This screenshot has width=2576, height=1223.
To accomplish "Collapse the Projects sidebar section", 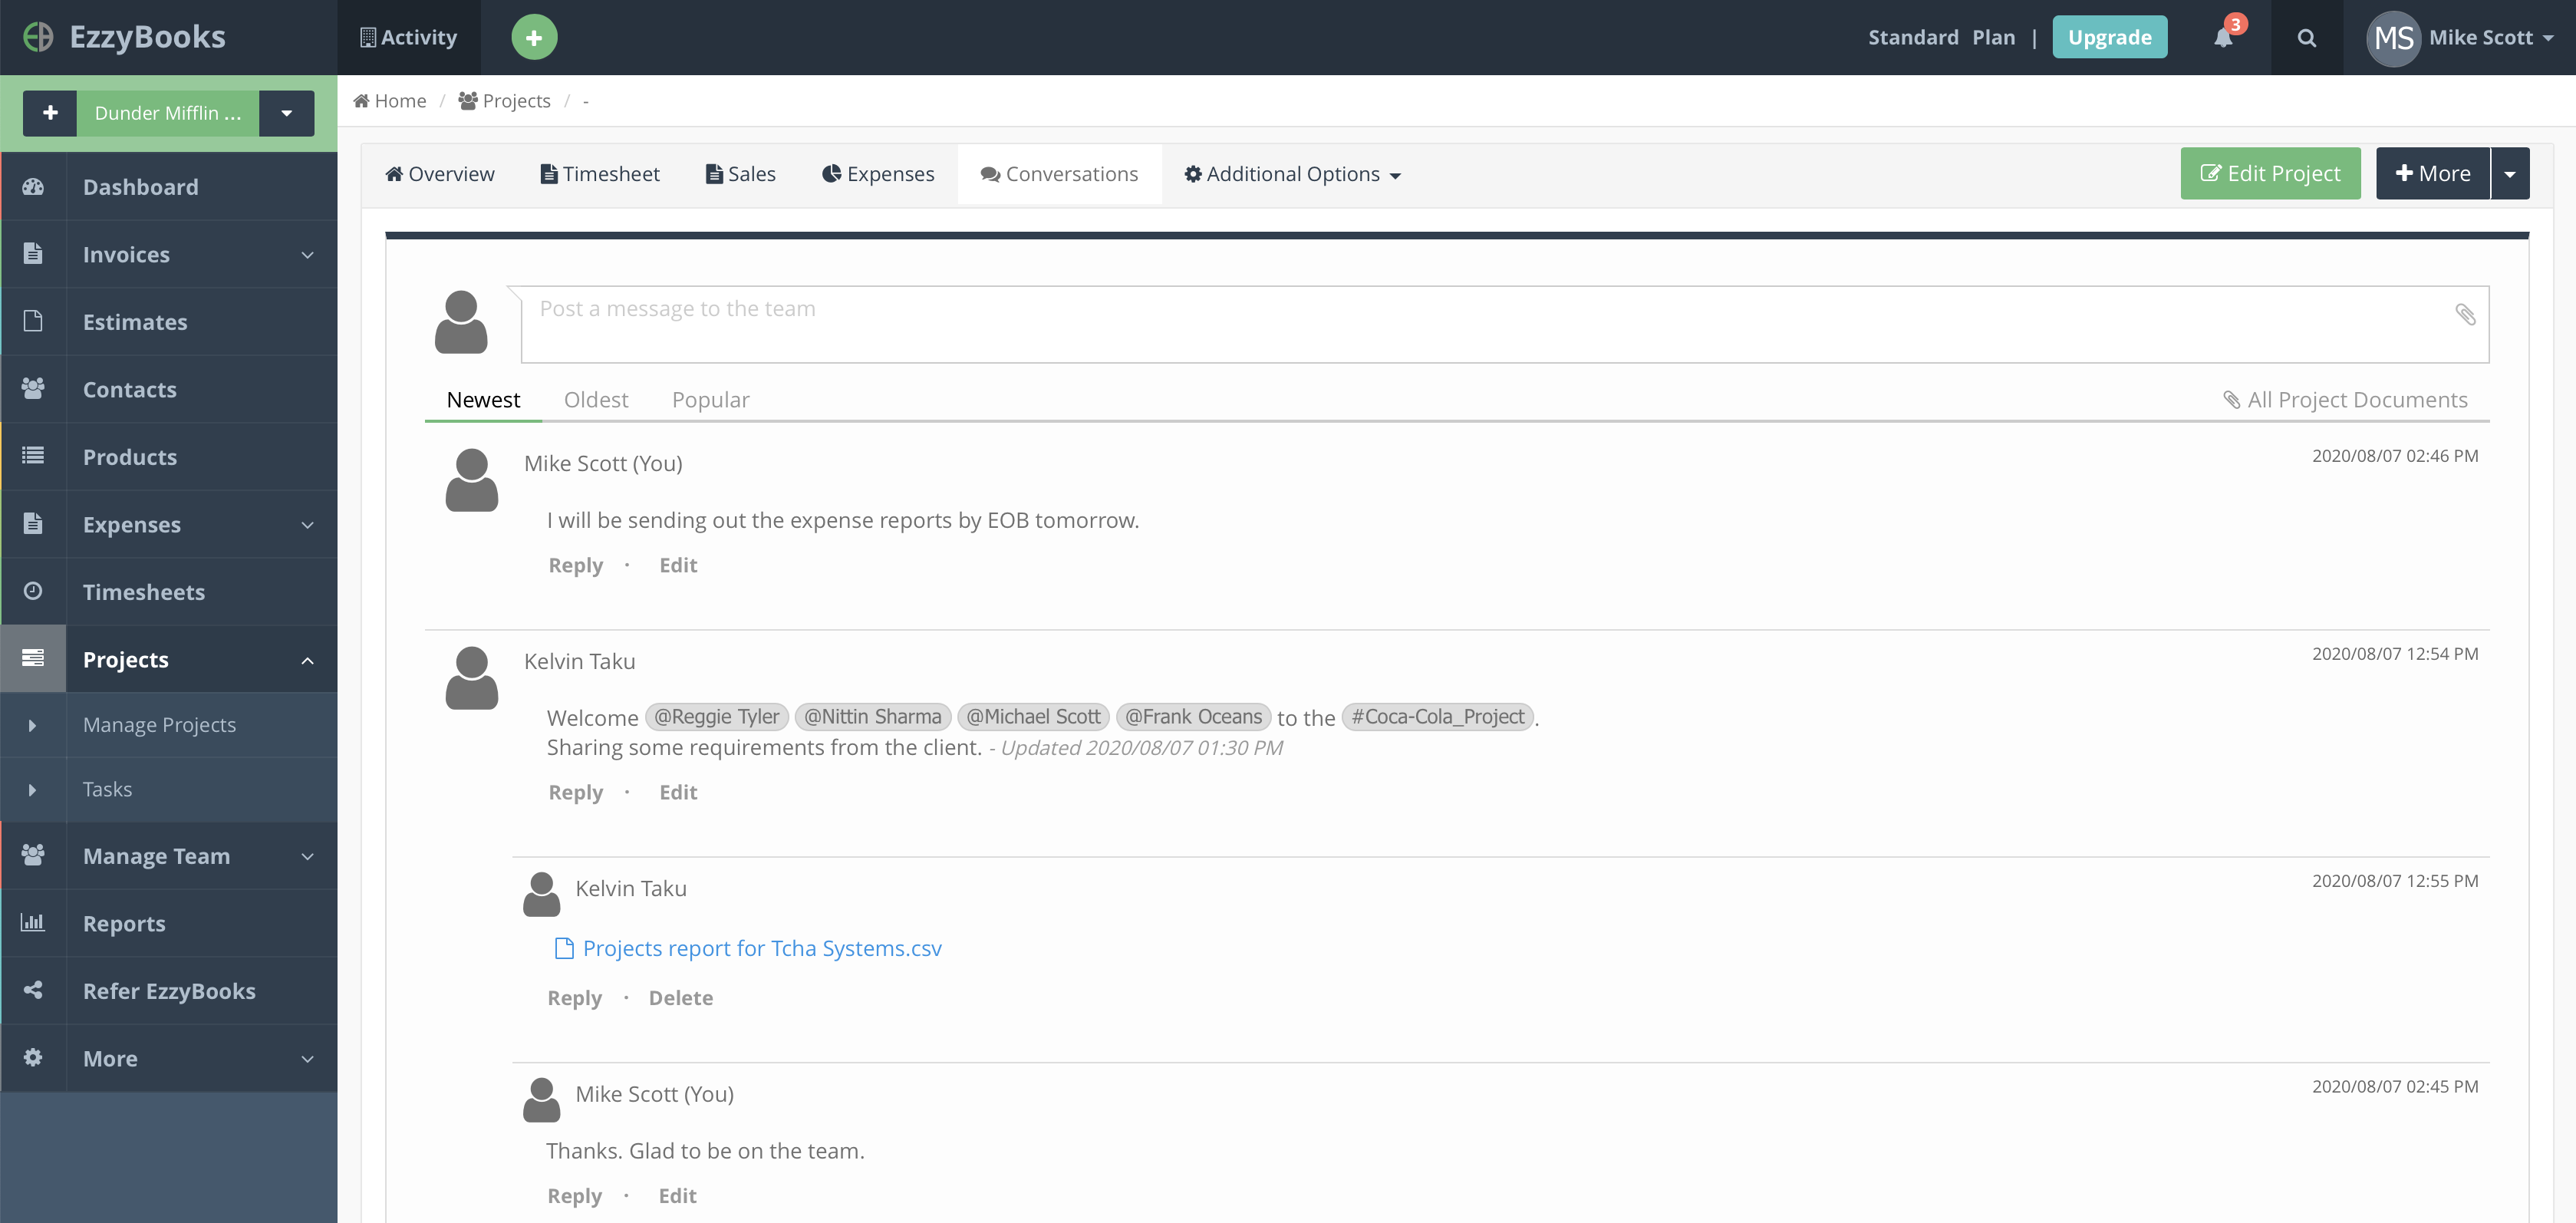I will (307, 660).
